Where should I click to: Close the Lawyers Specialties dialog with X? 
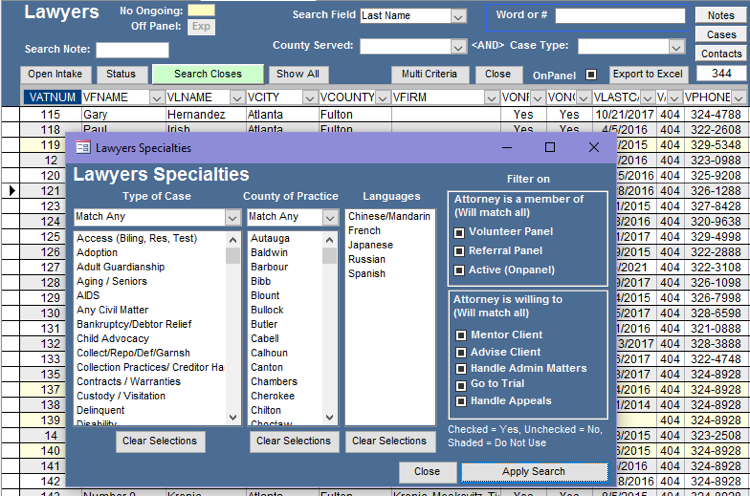click(594, 147)
